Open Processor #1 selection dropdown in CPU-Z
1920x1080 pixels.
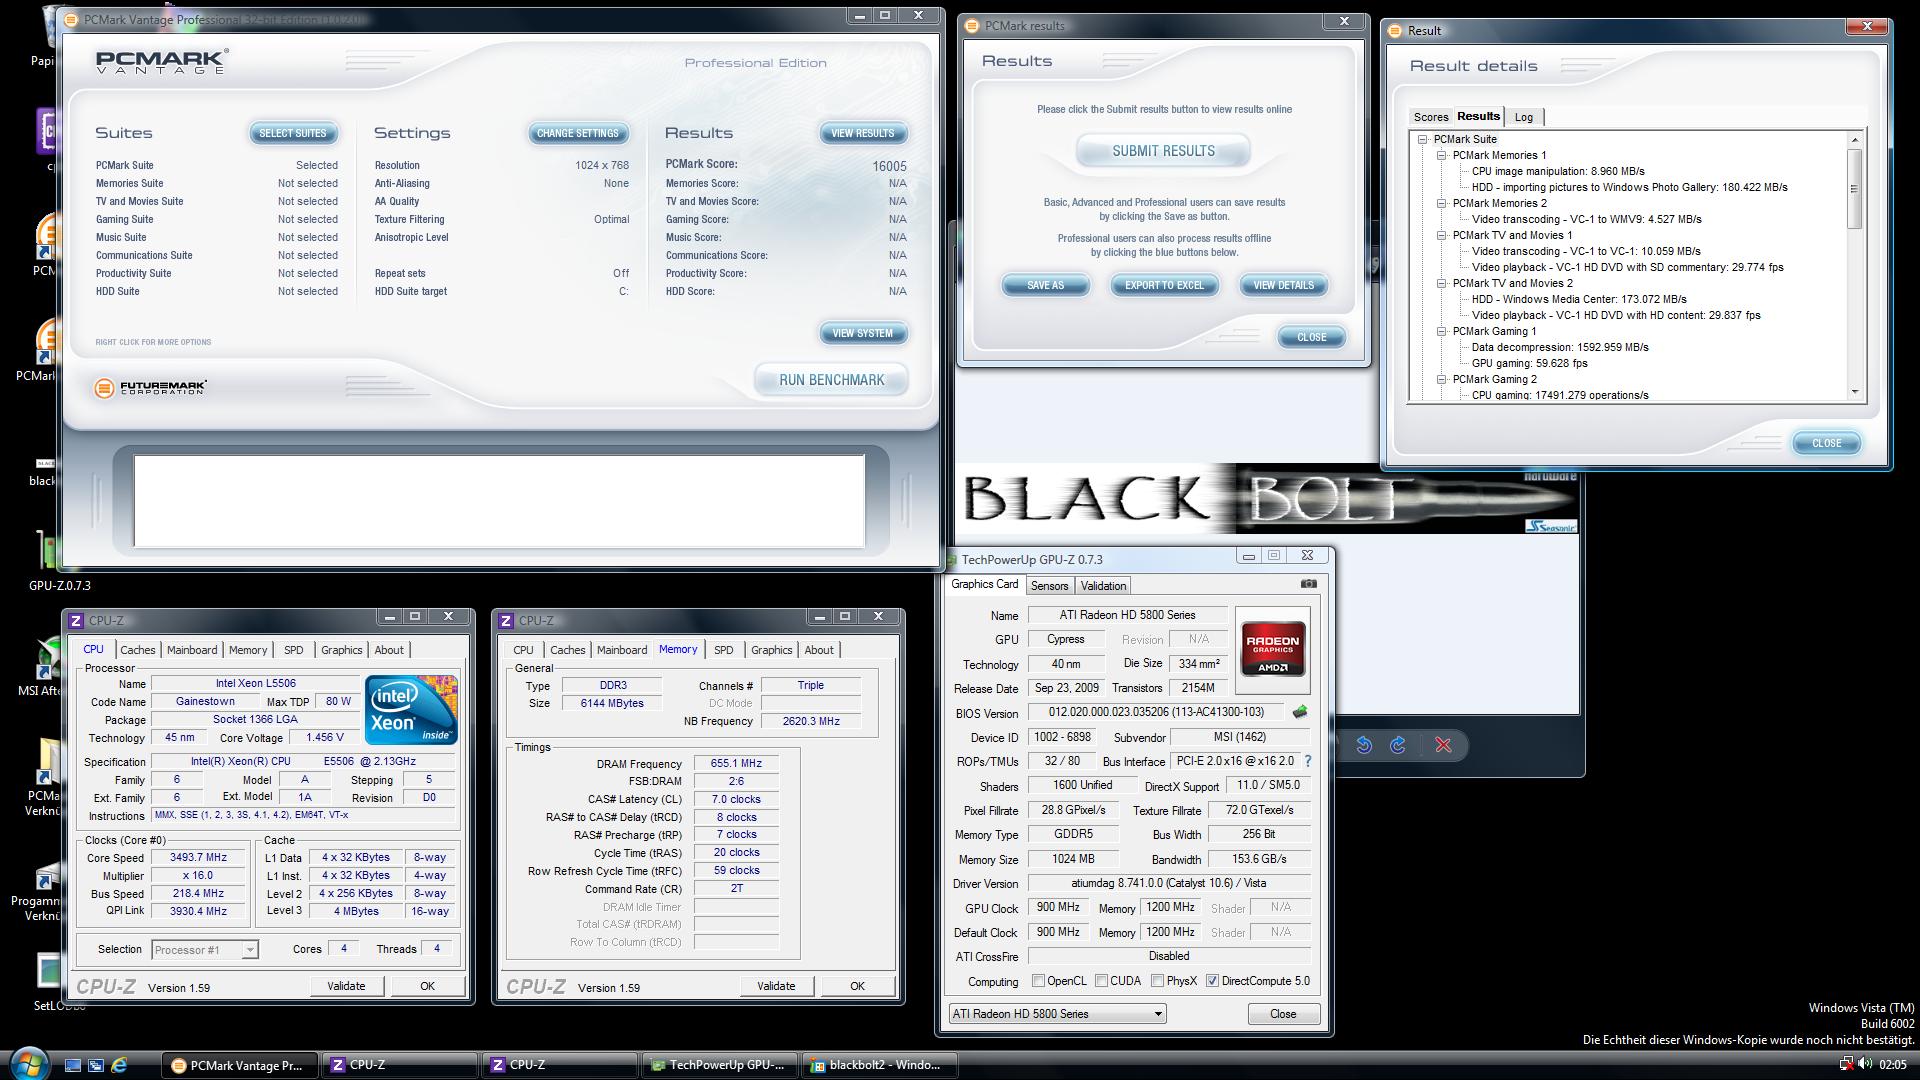click(x=205, y=949)
